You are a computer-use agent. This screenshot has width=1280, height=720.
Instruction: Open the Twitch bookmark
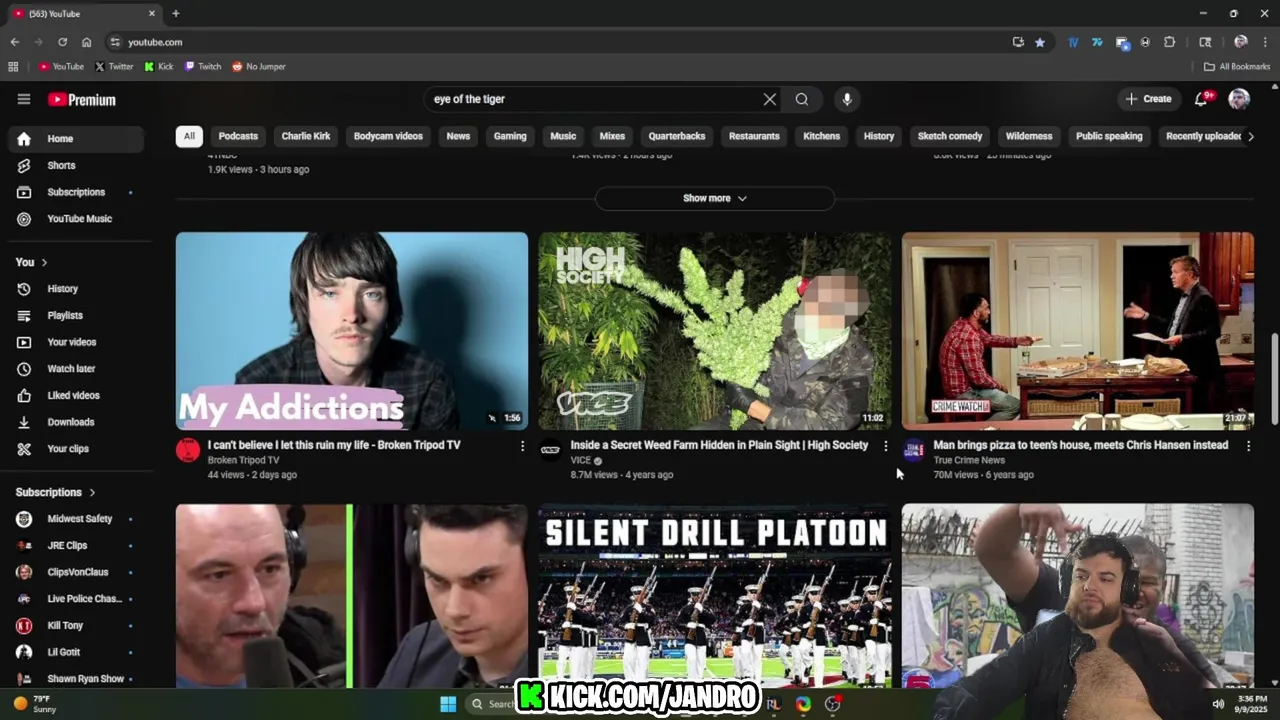tap(203, 66)
